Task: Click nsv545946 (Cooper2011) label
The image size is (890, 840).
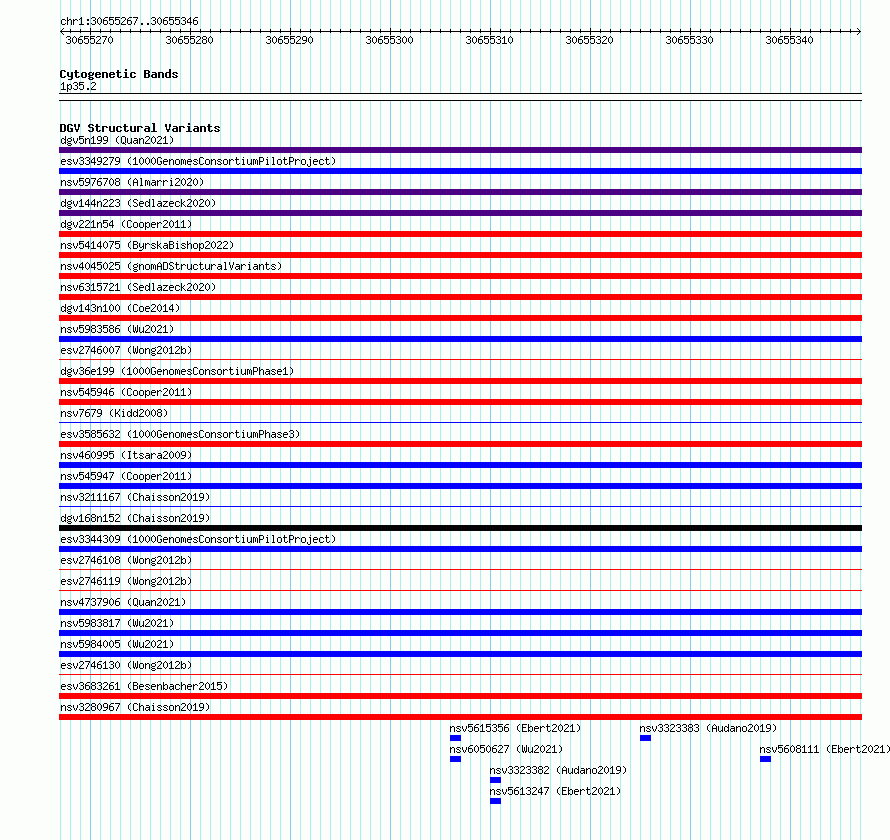Action: tap(126, 392)
